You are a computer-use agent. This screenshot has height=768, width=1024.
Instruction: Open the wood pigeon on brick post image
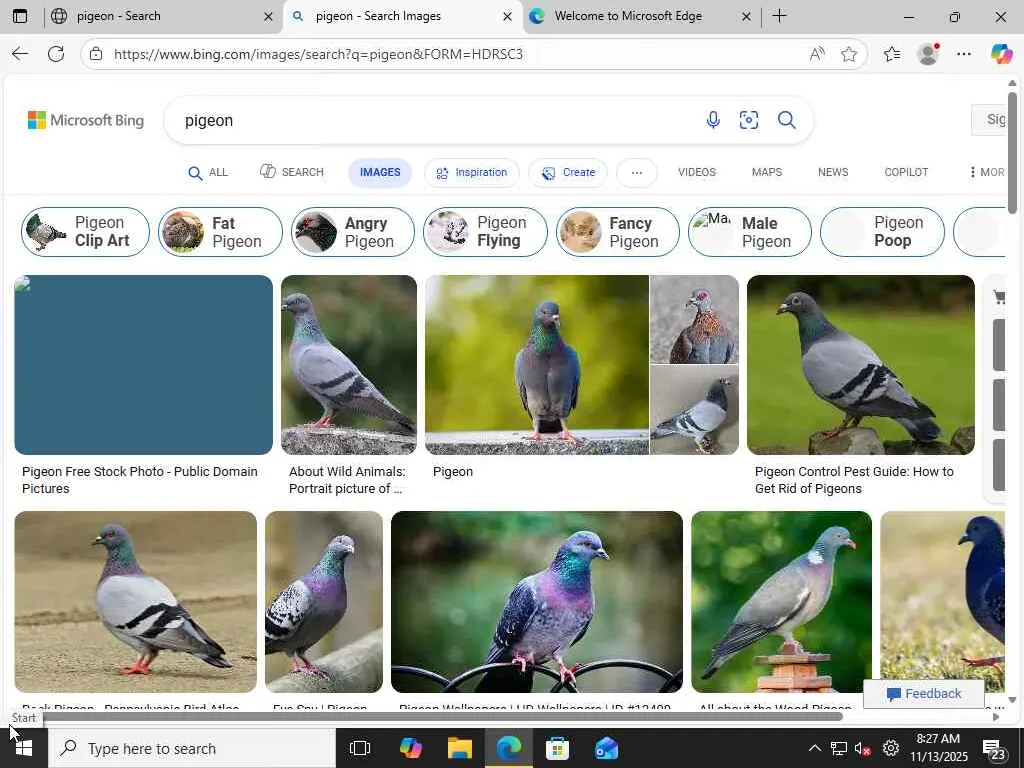pyautogui.click(x=781, y=601)
